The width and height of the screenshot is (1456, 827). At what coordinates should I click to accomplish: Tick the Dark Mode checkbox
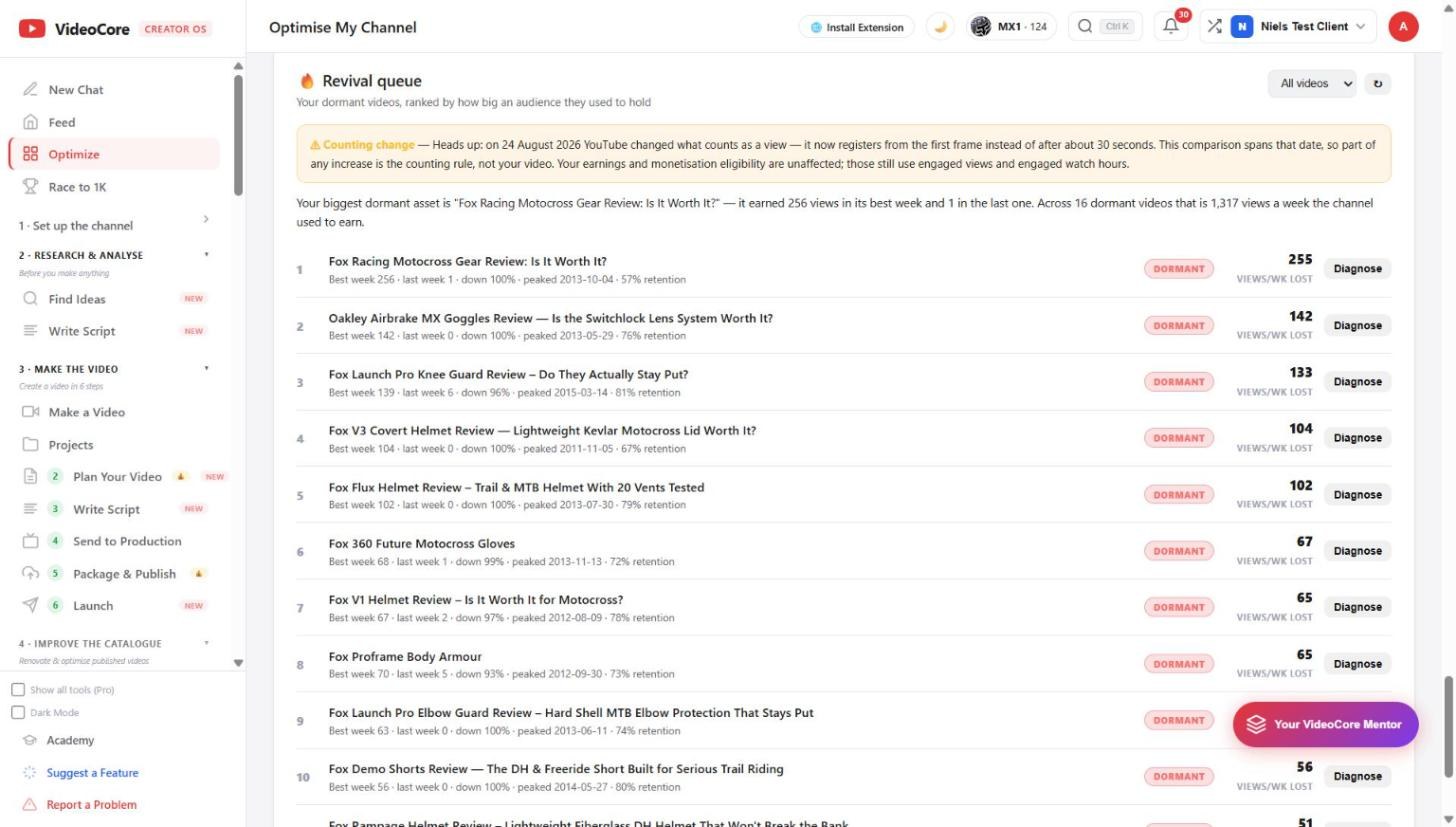pos(18,713)
